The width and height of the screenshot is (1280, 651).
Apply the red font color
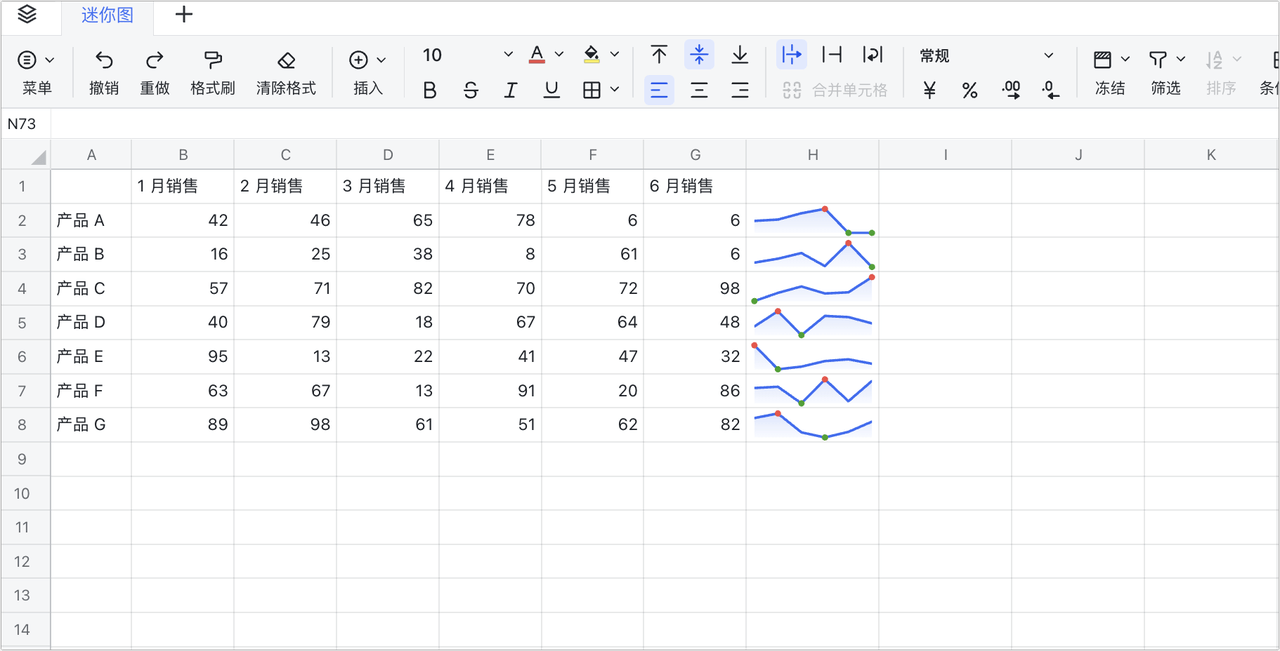(x=537, y=55)
